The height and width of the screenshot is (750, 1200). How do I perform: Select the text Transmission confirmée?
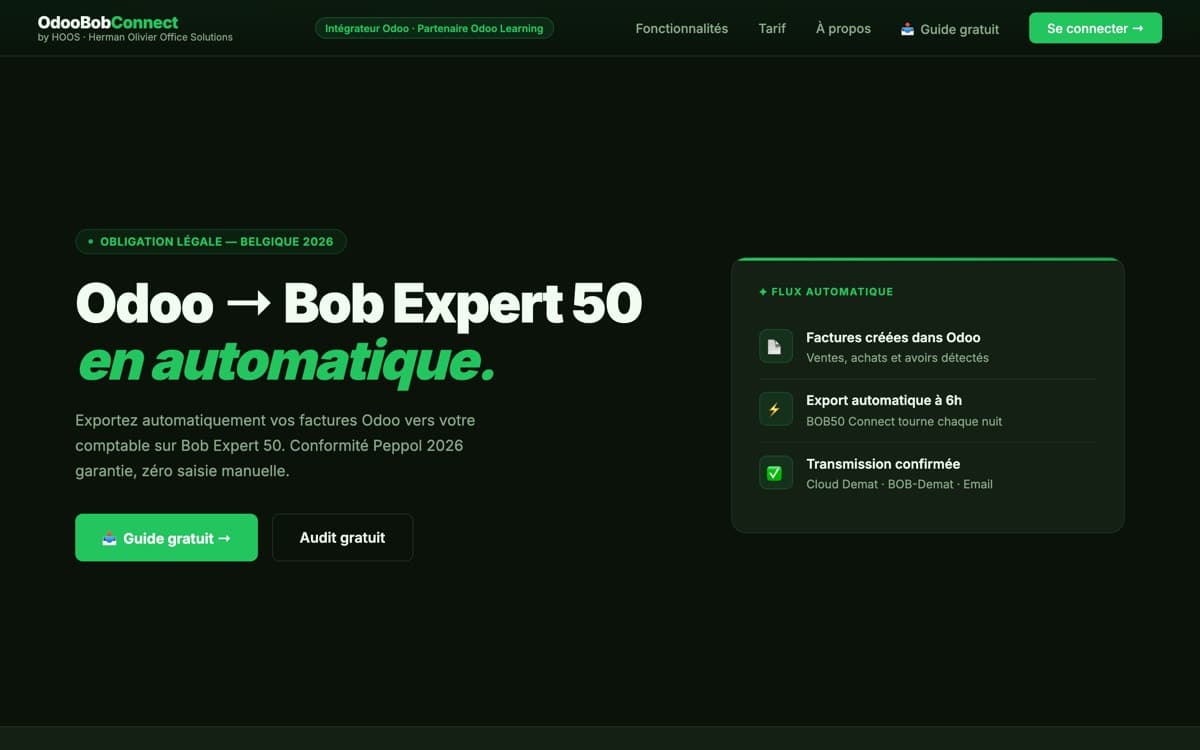pos(883,464)
